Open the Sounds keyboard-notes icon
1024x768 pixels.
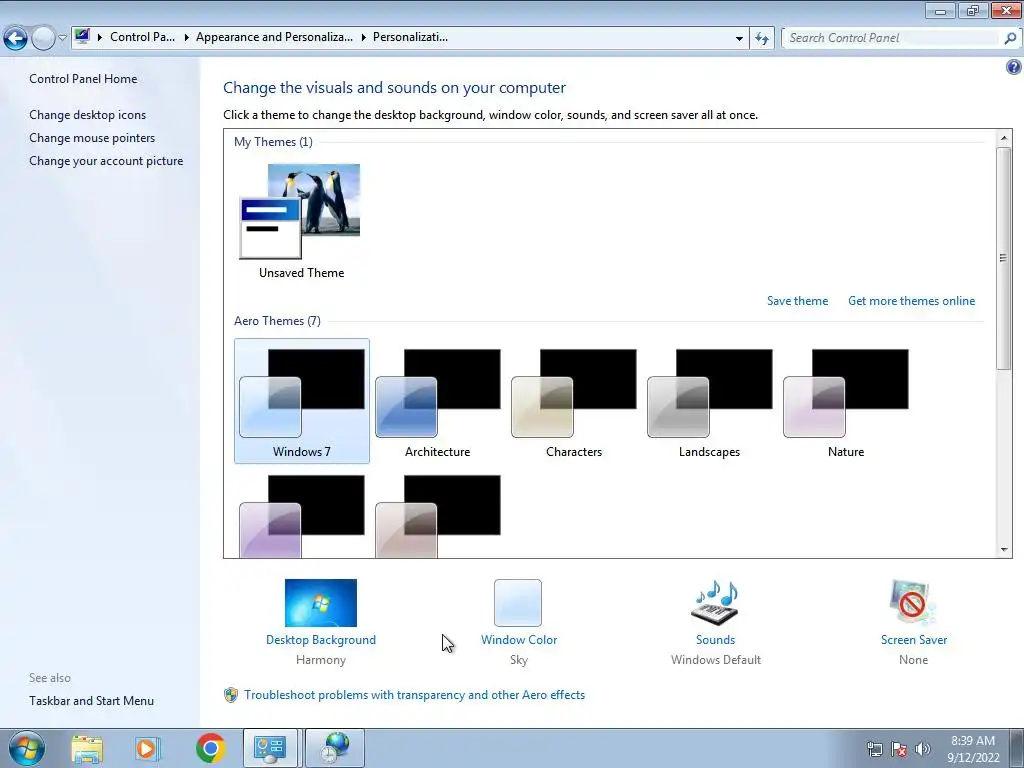tap(715, 603)
